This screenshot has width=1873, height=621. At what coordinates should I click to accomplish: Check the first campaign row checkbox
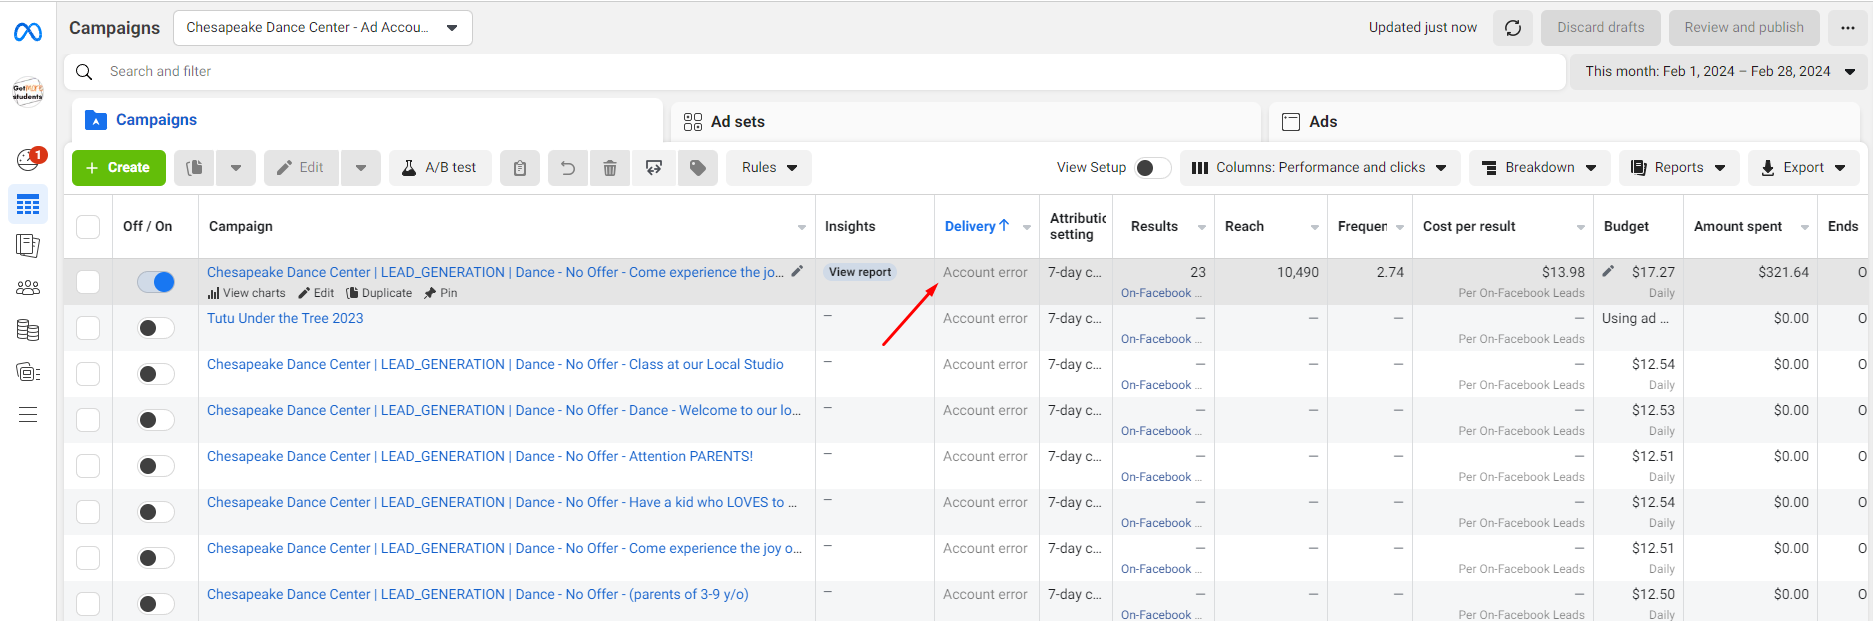(88, 282)
